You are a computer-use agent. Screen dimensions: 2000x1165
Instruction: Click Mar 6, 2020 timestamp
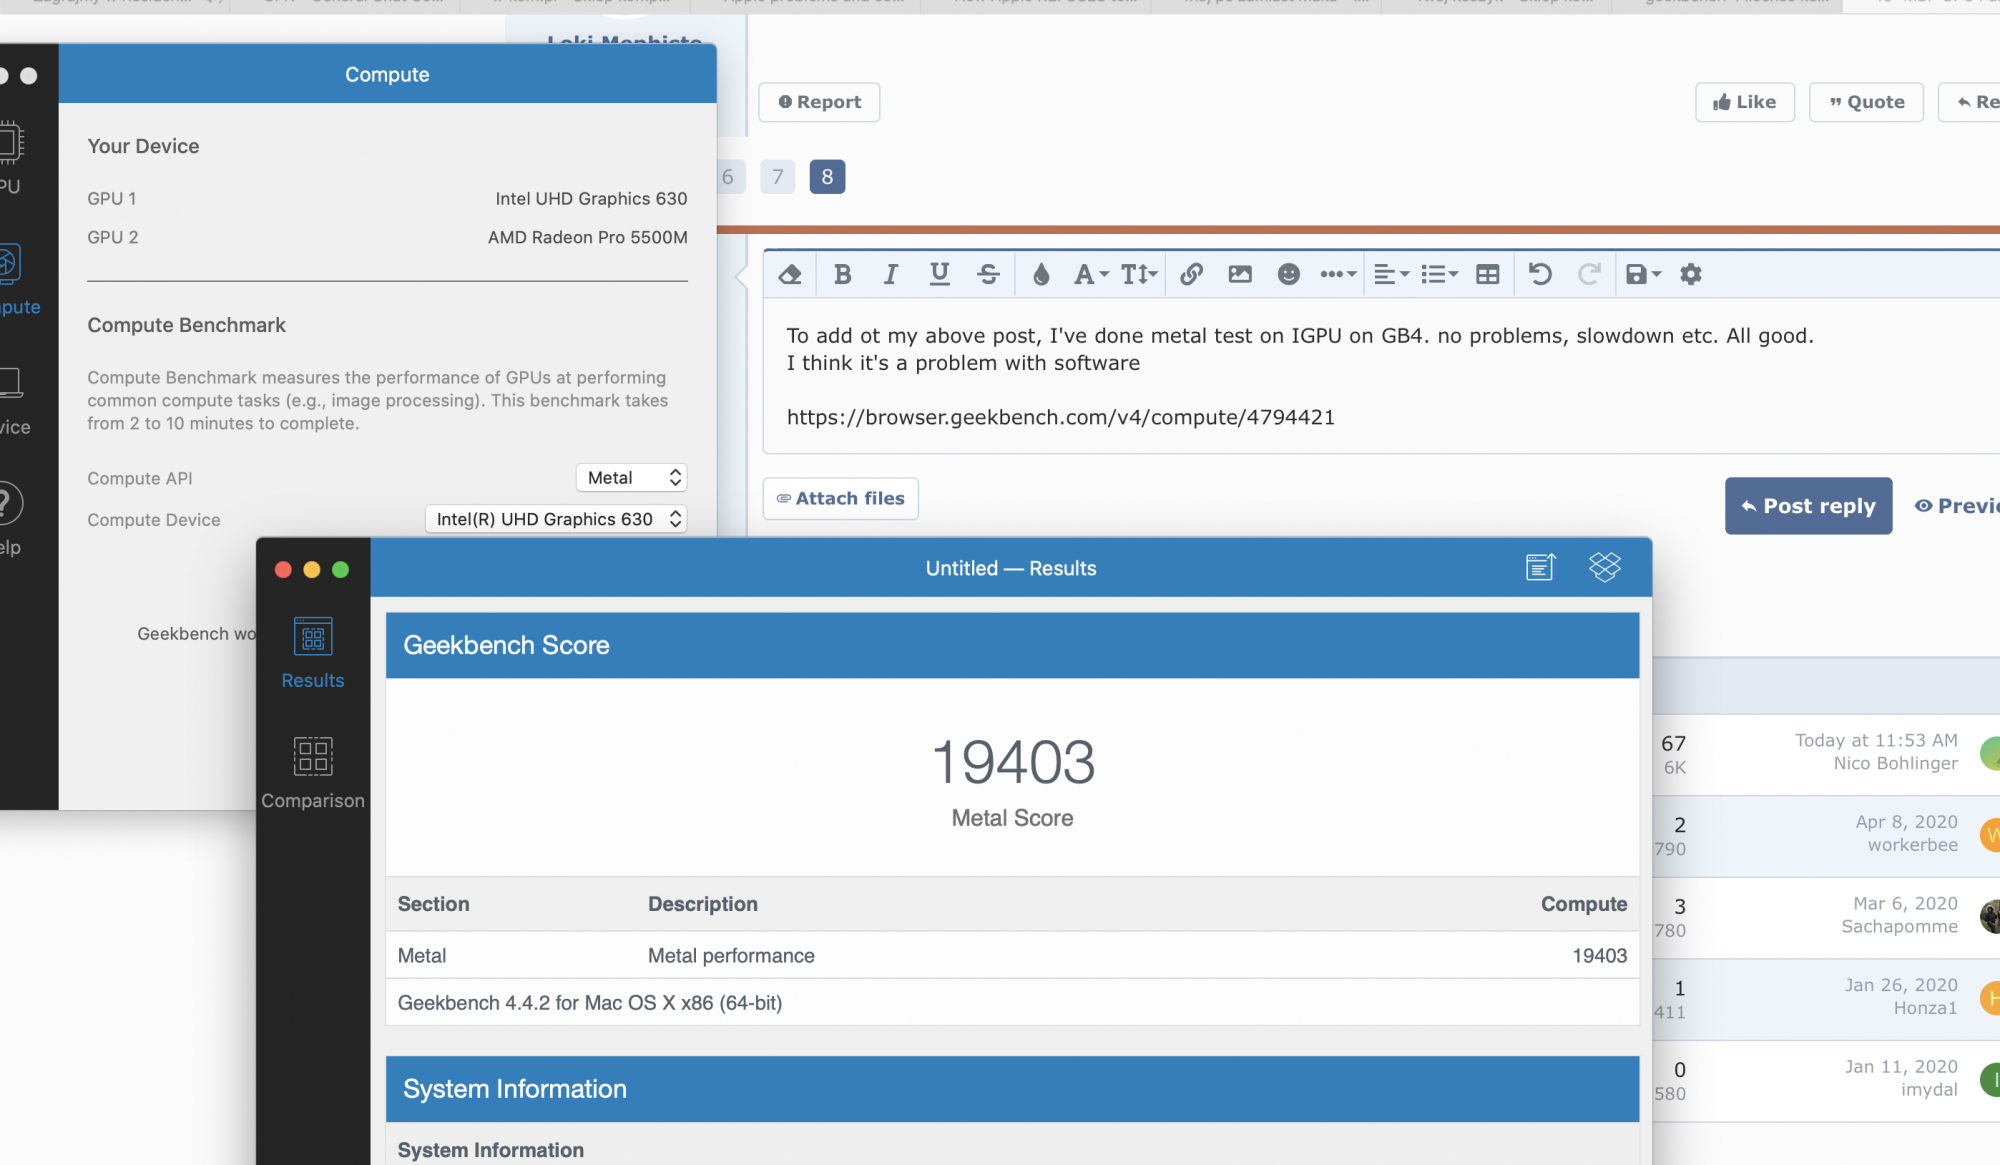point(1906,904)
